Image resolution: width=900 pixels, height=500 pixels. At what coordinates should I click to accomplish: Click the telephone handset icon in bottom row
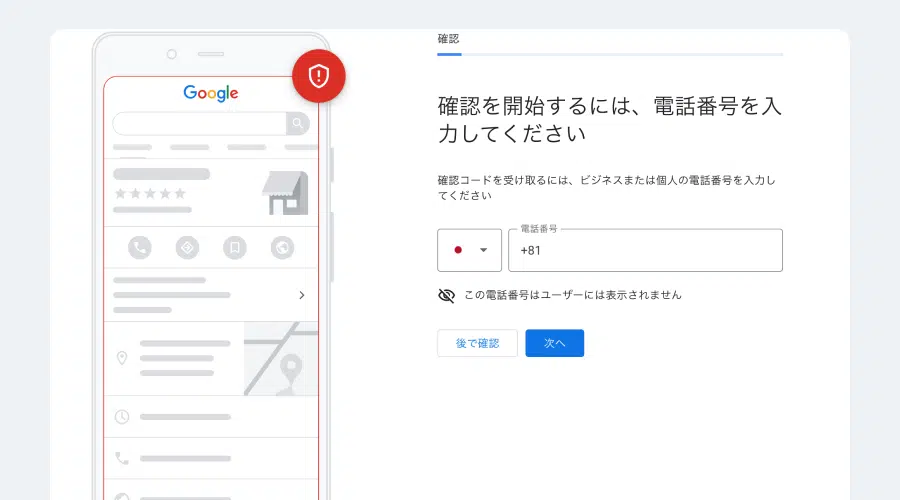[x=122, y=458]
